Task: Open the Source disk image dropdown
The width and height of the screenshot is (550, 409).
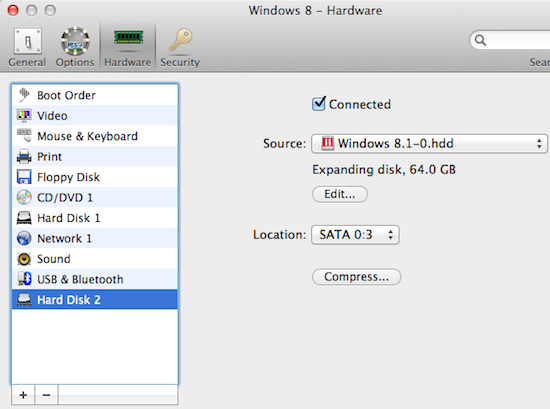Action: (429, 143)
